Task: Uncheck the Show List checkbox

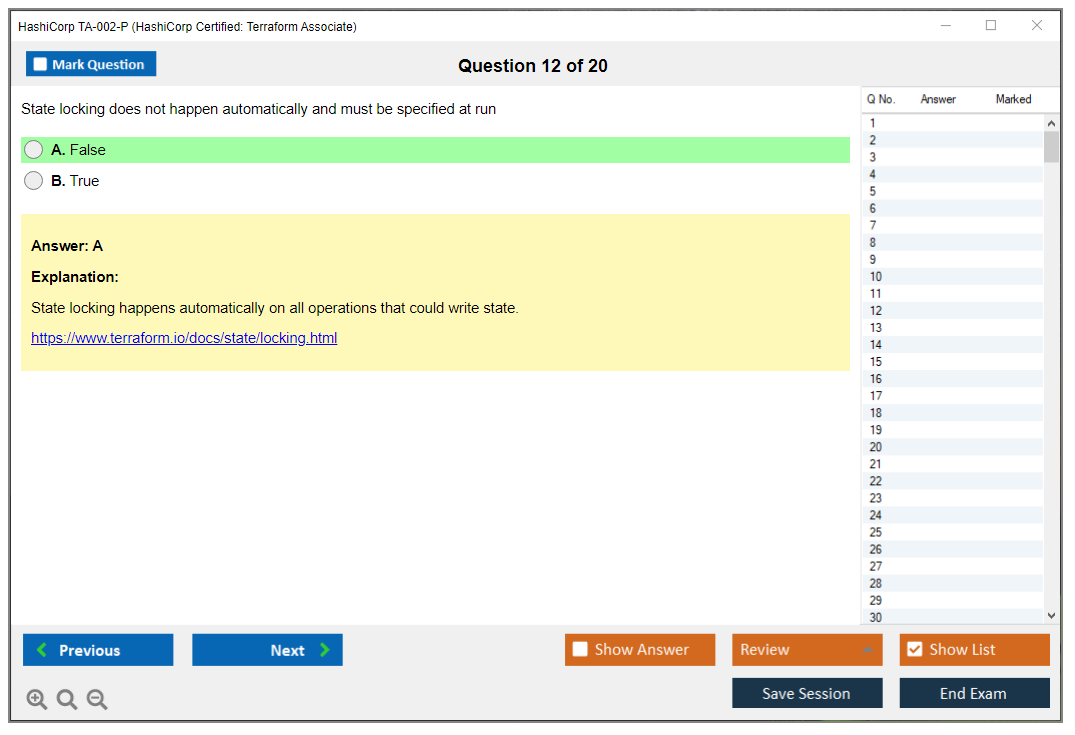Action: (914, 650)
